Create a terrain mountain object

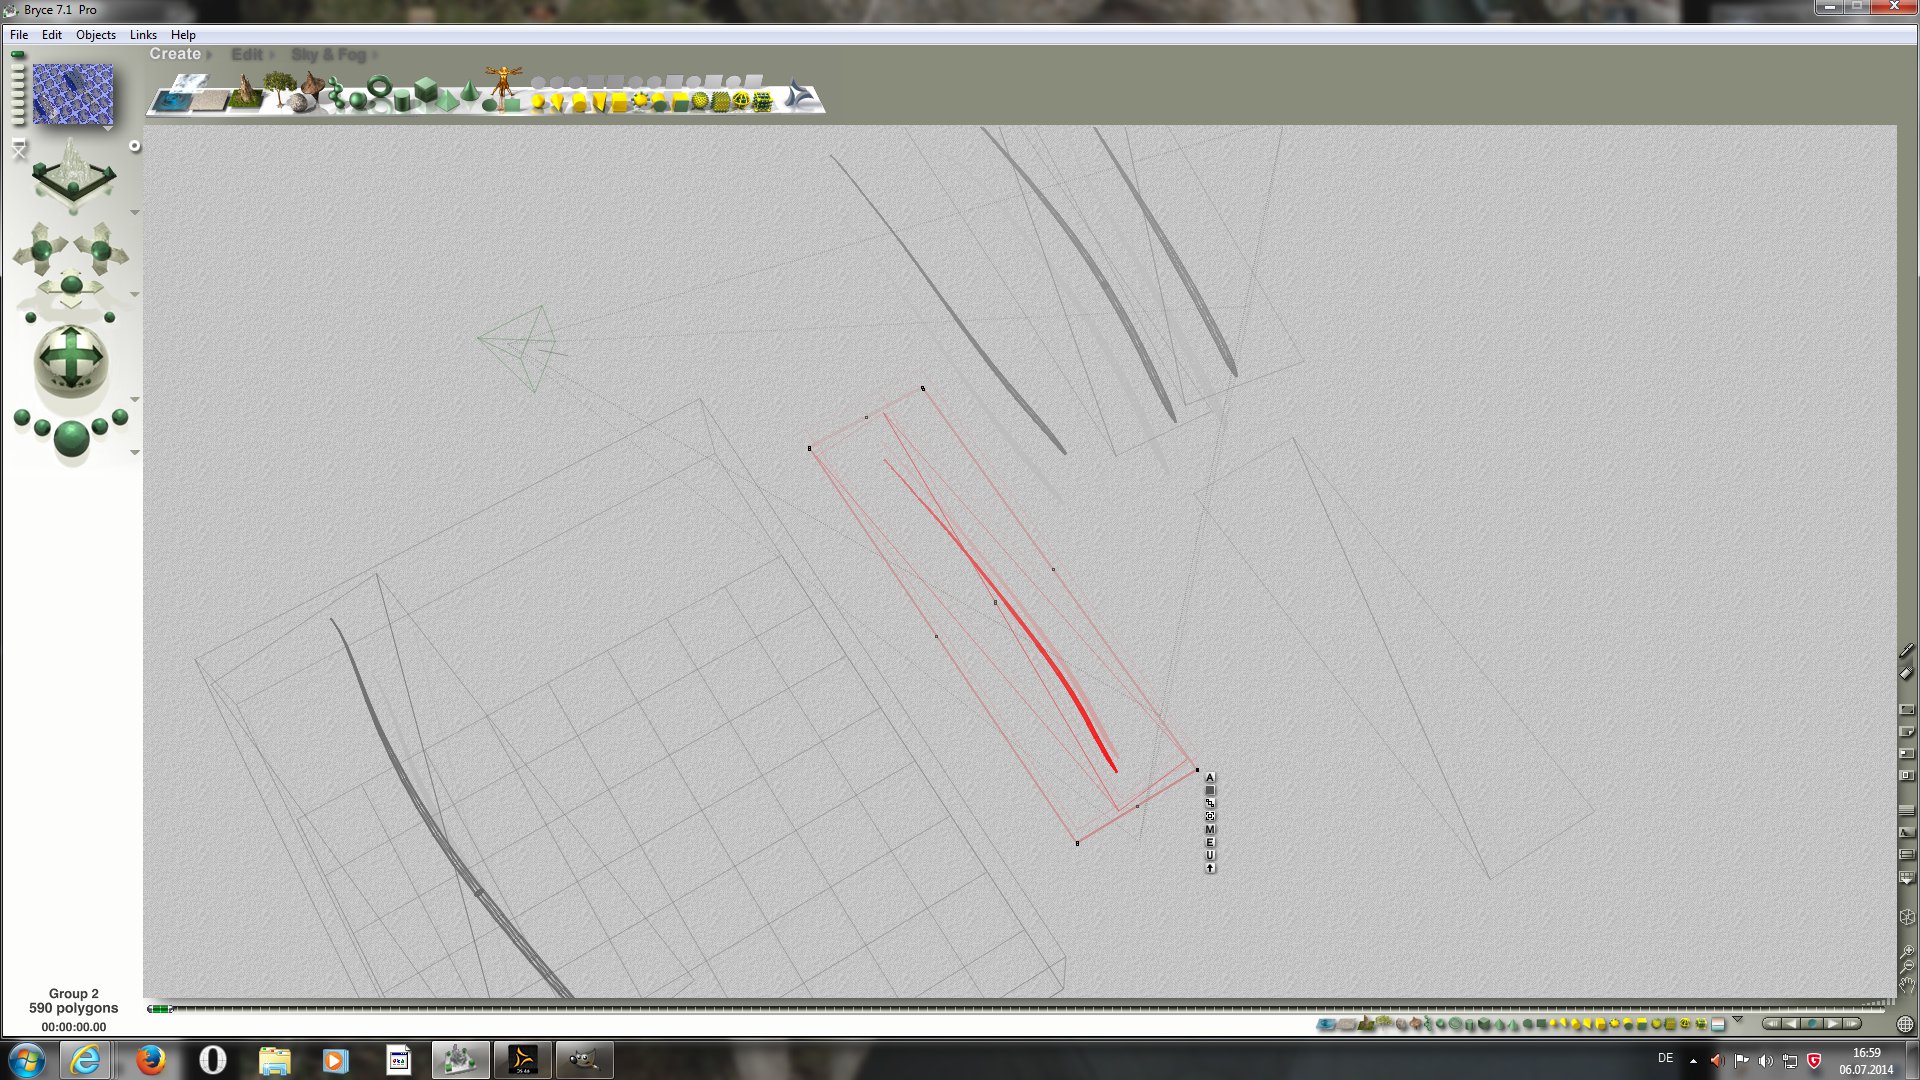[246, 93]
